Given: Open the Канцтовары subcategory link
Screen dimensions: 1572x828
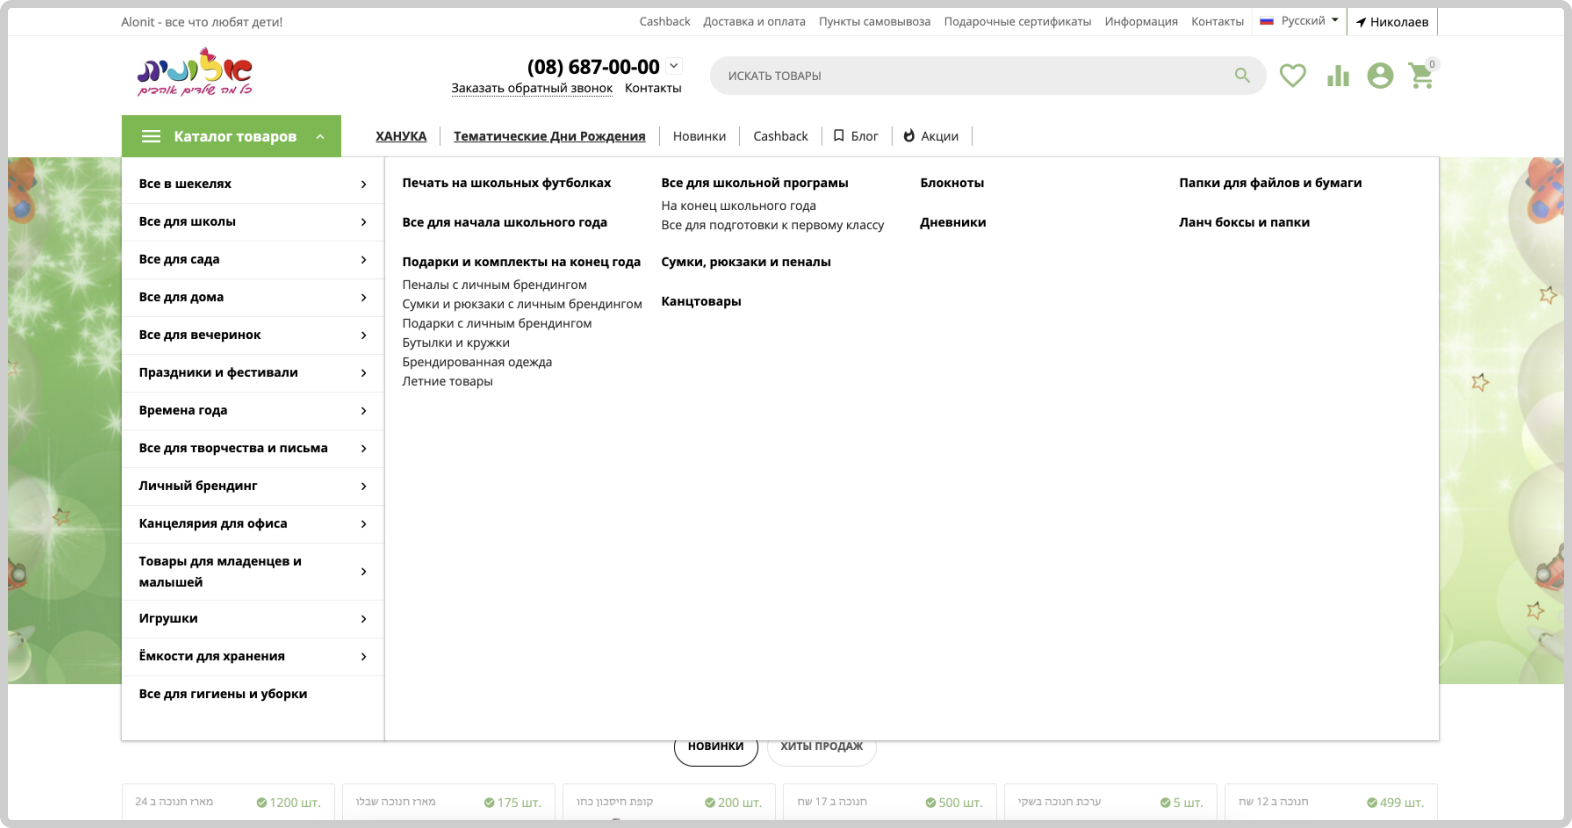Looking at the screenshot, I should click(701, 301).
